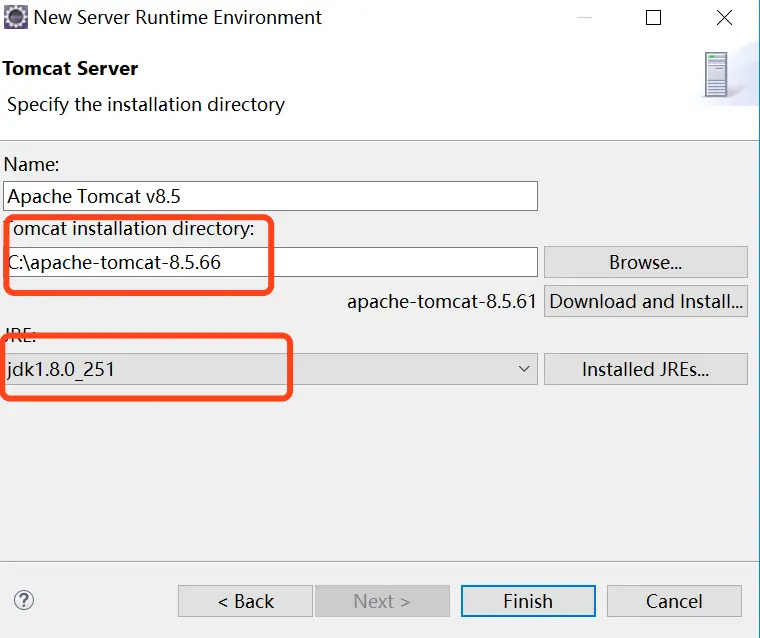760x638 pixels.
Task: Click the Name field containing Apache Tomcat v8.5
Action: pos(270,195)
